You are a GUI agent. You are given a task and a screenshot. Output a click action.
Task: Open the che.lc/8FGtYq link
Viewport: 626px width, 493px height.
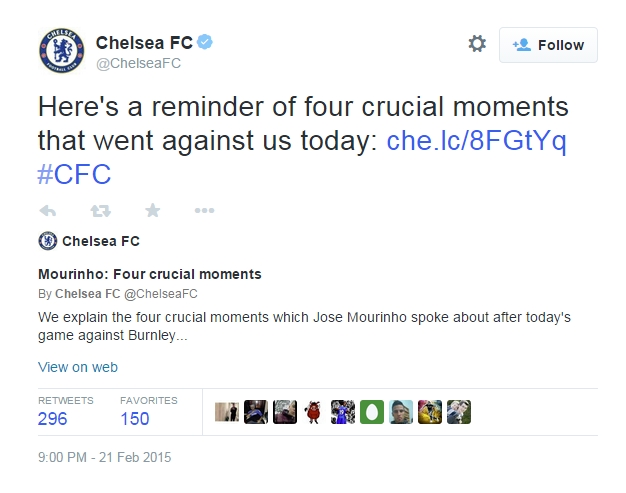pos(476,141)
